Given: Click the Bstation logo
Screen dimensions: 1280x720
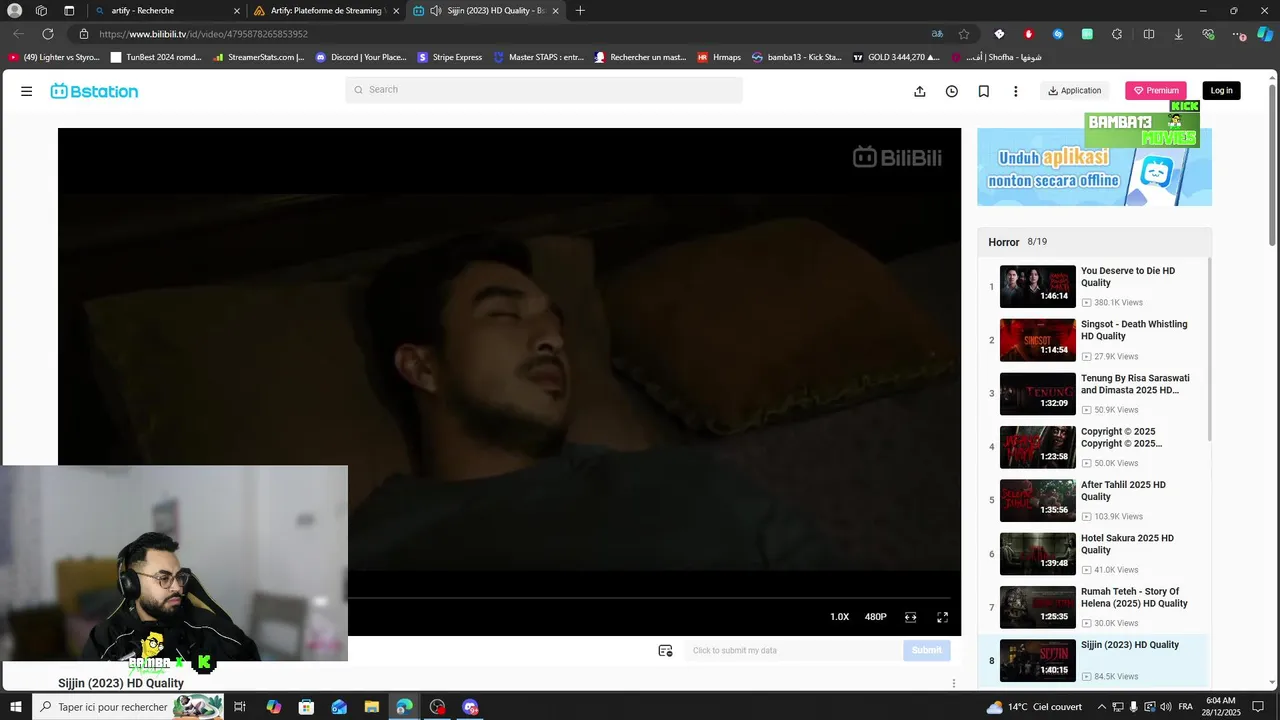Looking at the screenshot, I should (x=94, y=91).
